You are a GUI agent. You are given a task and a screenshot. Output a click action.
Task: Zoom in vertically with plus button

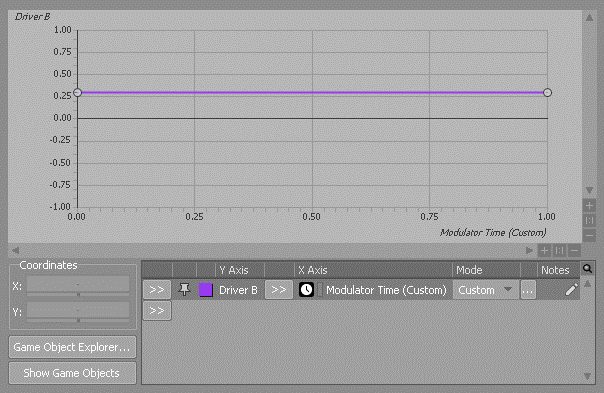[589, 206]
